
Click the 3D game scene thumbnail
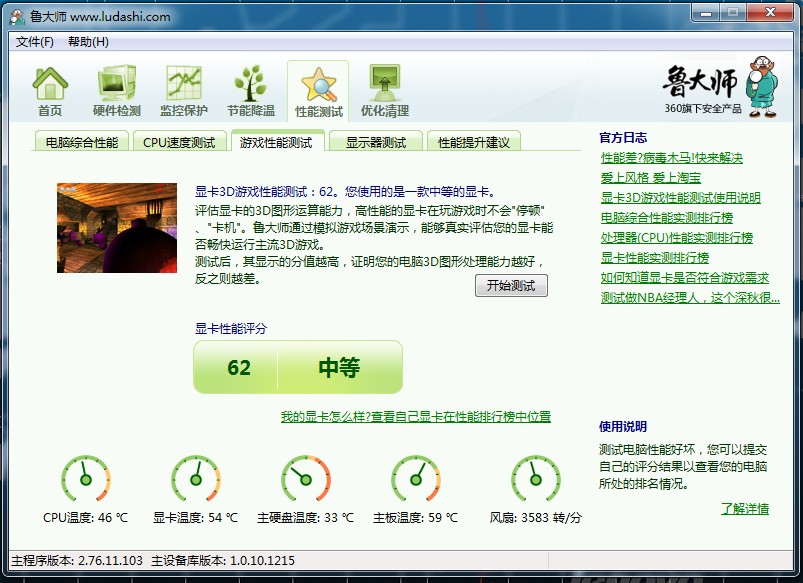point(117,228)
